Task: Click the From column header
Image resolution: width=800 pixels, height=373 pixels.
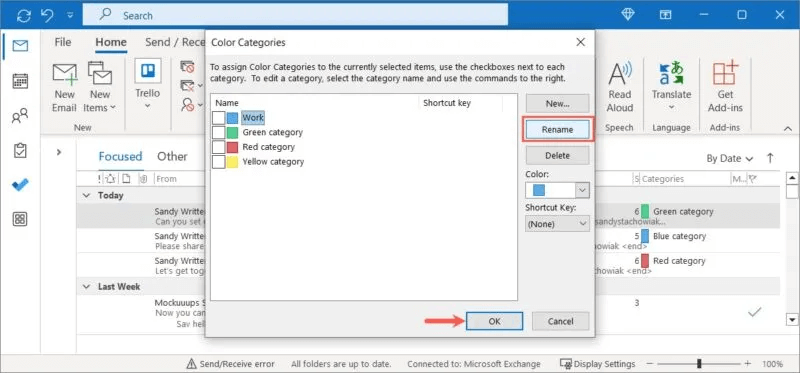Action: 166,179
